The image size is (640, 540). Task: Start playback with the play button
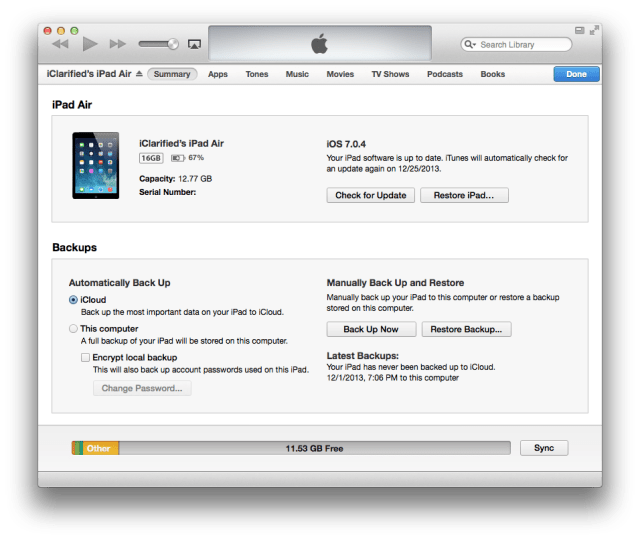90,44
